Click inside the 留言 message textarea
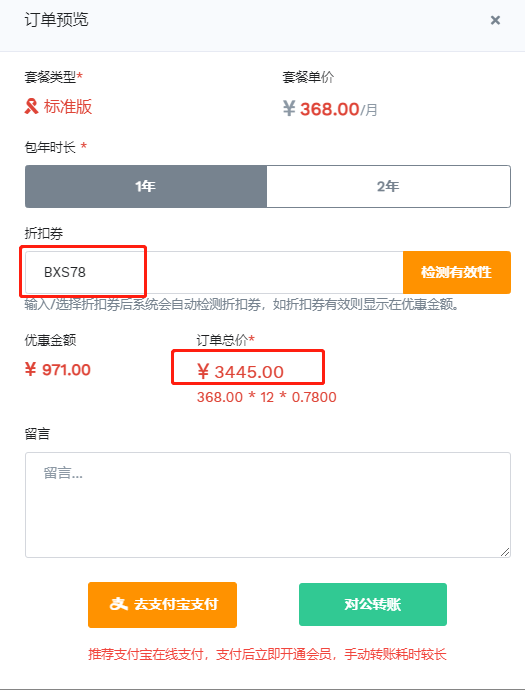Image resolution: width=525 pixels, height=690 pixels. [268, 505]
